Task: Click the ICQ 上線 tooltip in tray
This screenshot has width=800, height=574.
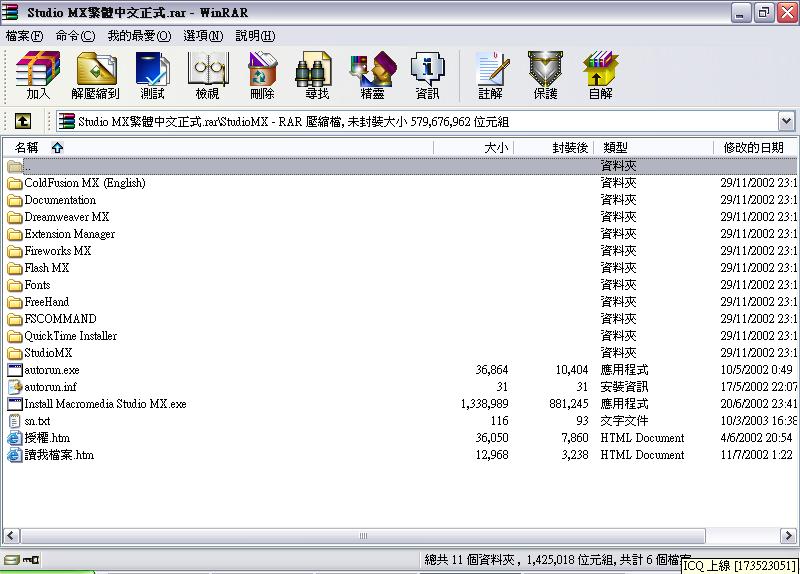Action: (x=740, y=565)
